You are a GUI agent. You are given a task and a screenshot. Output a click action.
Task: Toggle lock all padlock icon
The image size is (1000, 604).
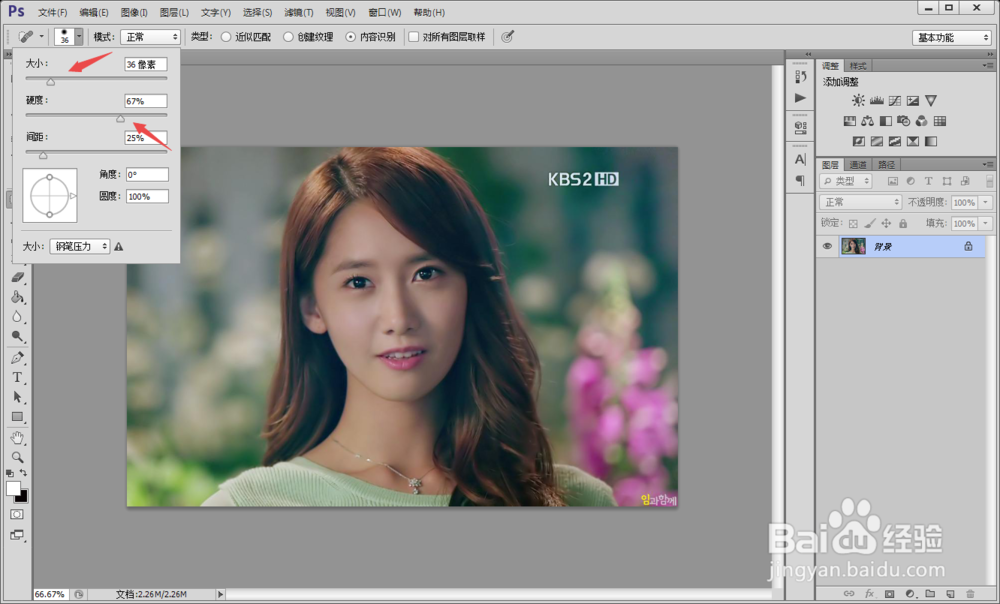902,223
